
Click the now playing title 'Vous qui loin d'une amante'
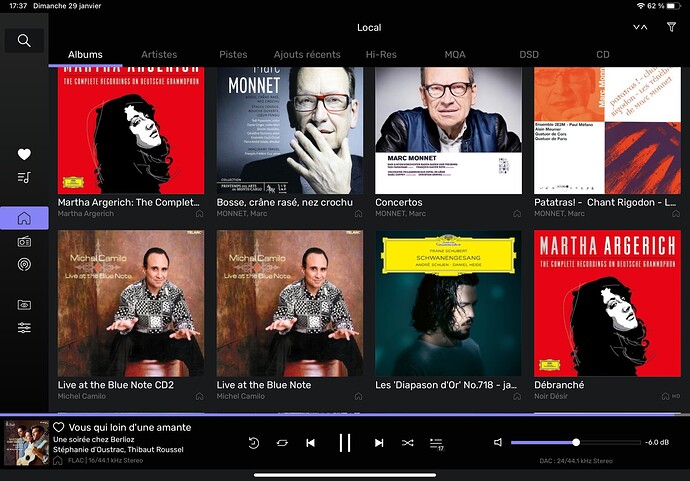click(130, 427)
